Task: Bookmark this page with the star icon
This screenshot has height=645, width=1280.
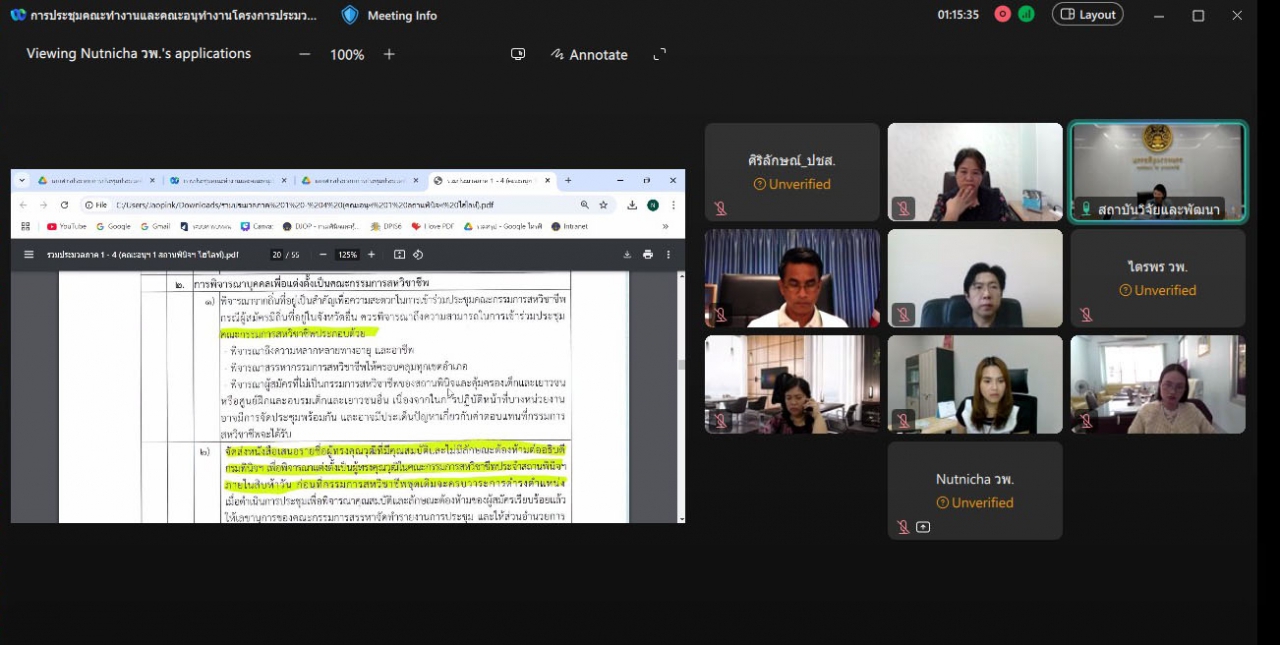Action: tap(603, 204)
